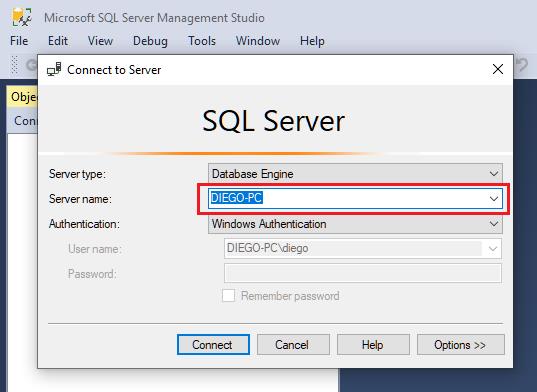The image size is (537, 392).
Task: Open the Debug menu
Action: [x=150, y=41]
